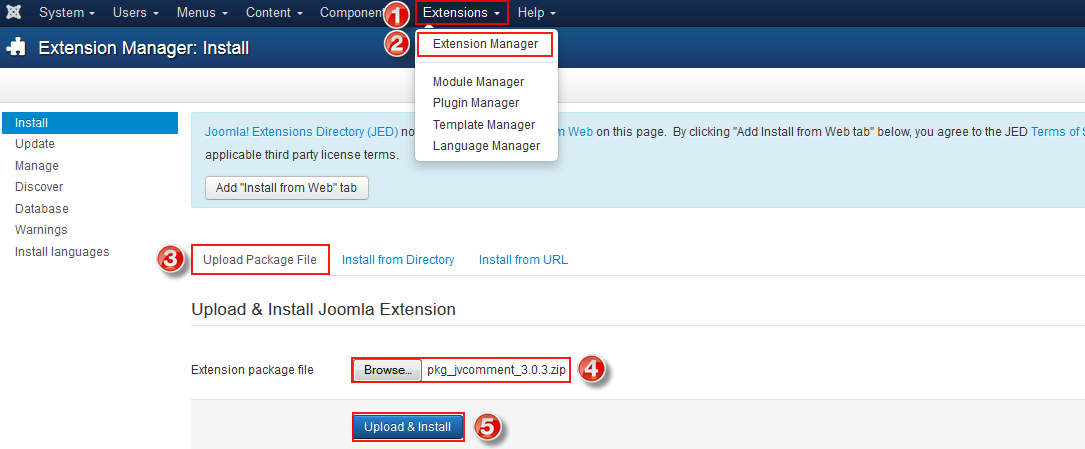Open the Install from URL tab

point(523,260)
